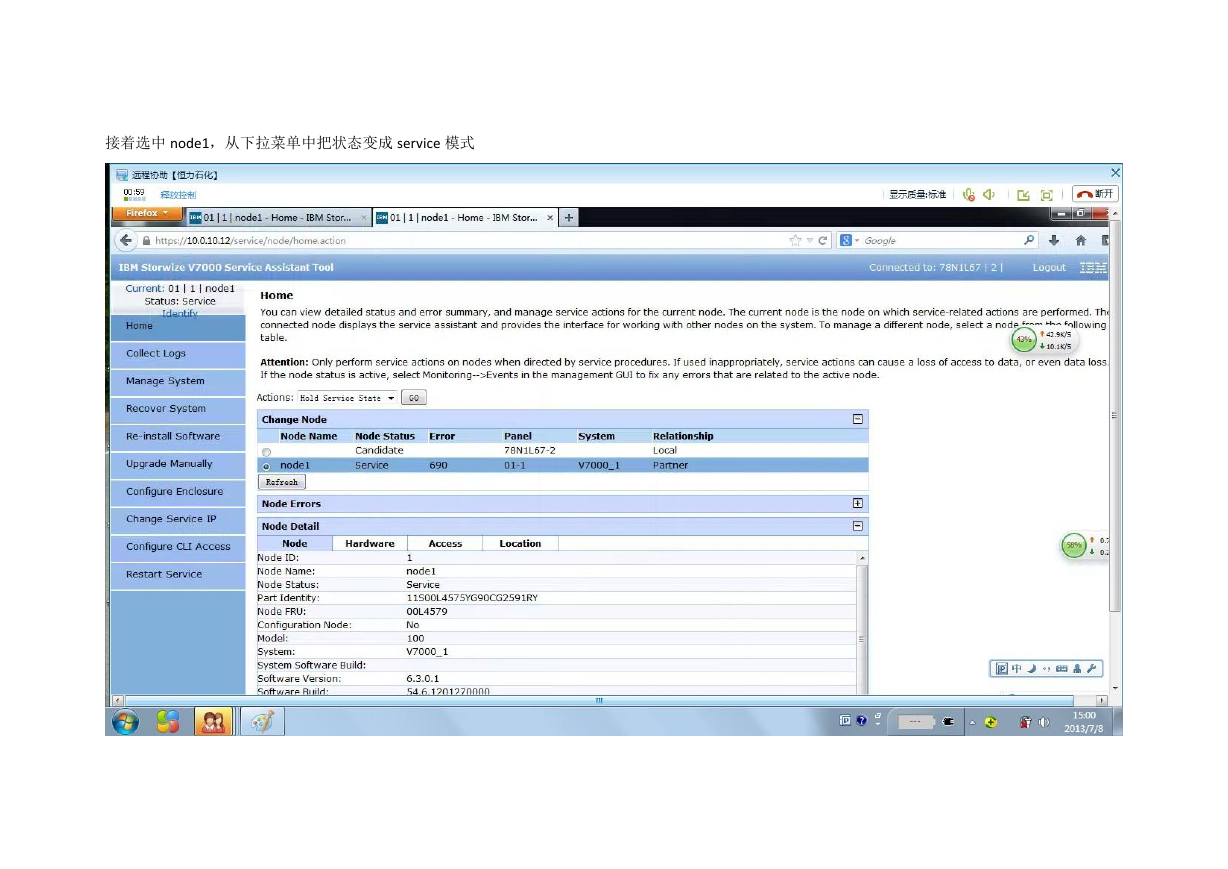Click the taskbar help question mark icon
Screen dimensions: 1228x869
(x=862, y=720)
